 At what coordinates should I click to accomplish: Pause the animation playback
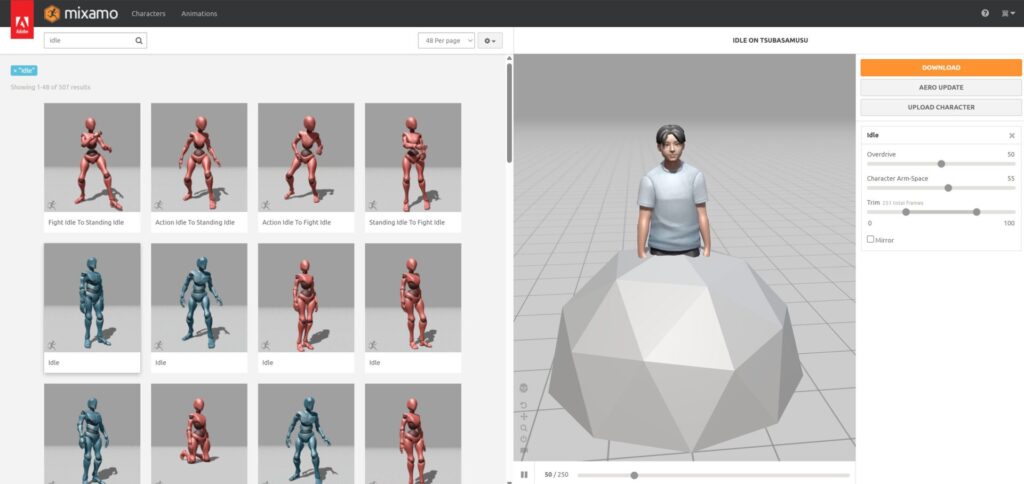pyautogui.click(x=524, y=475)
